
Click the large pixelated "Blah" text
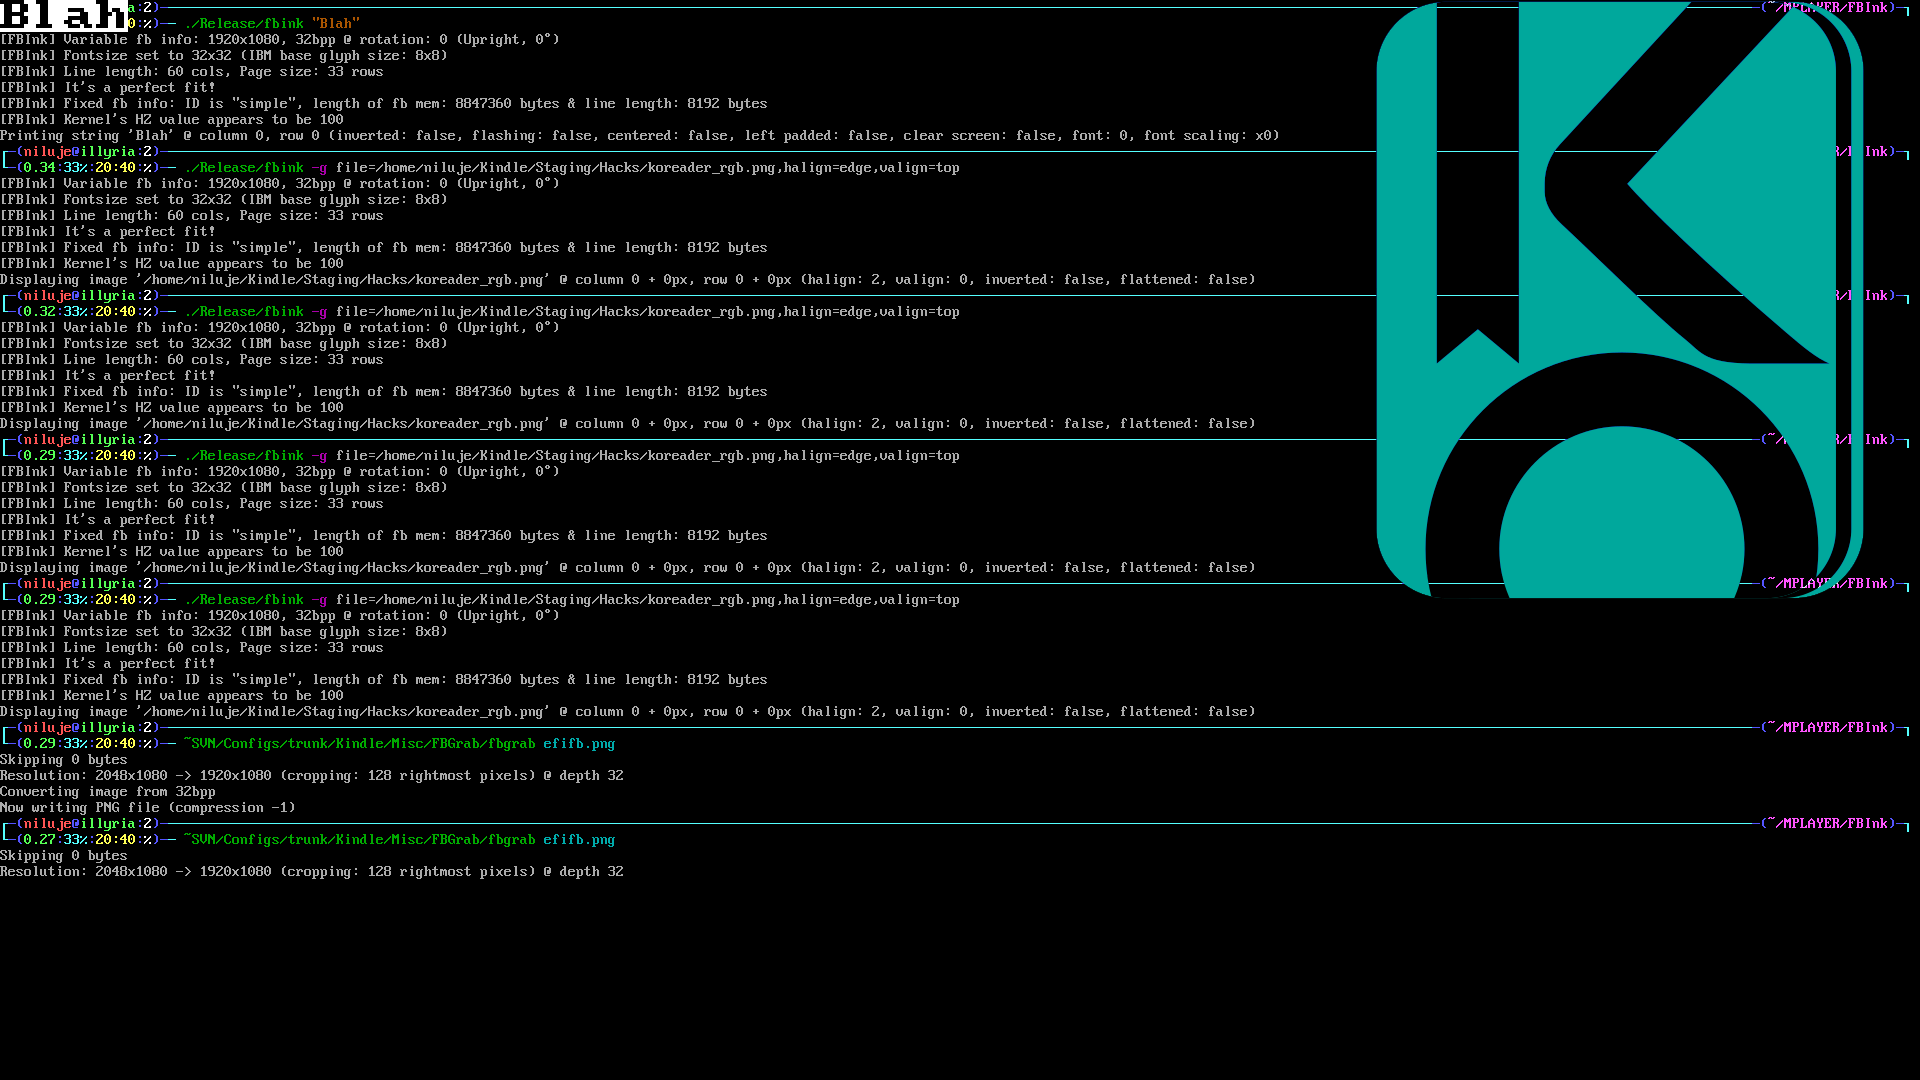[x=62, y=16]
